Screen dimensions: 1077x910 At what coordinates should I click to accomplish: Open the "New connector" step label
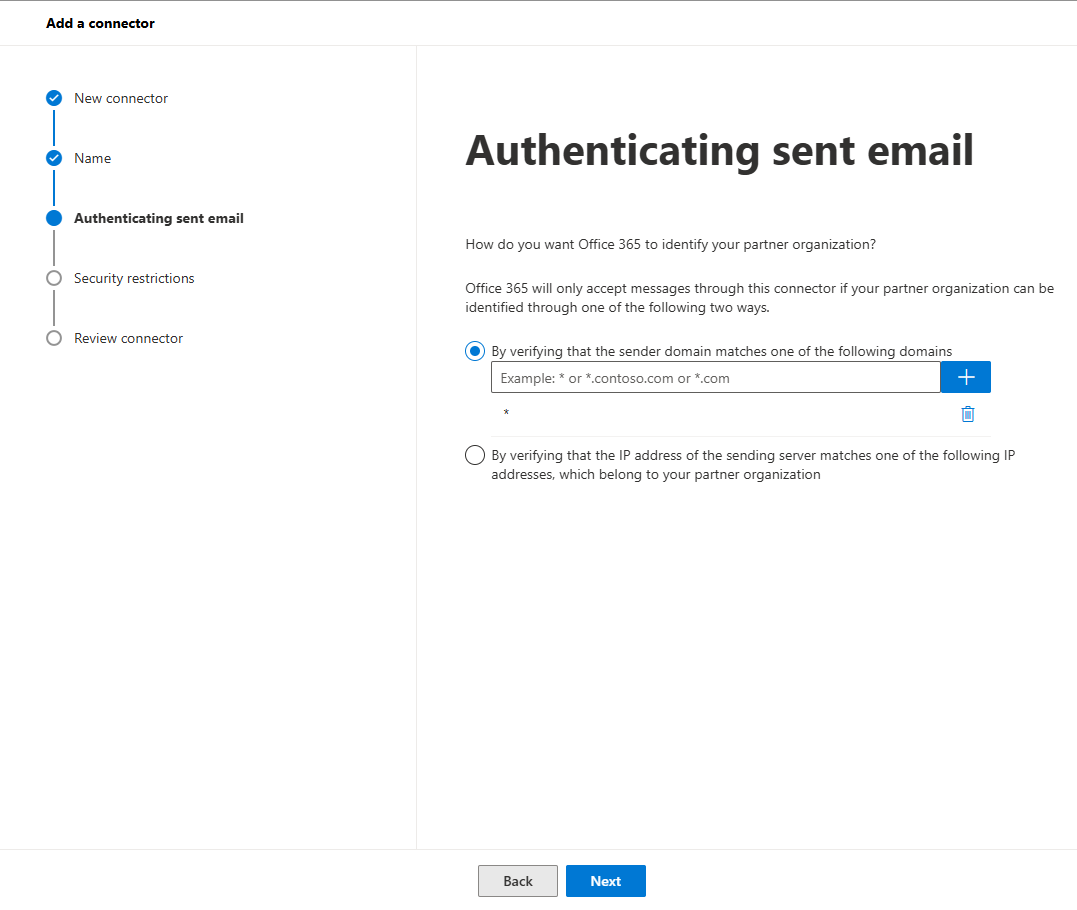[x=121, y=98]
